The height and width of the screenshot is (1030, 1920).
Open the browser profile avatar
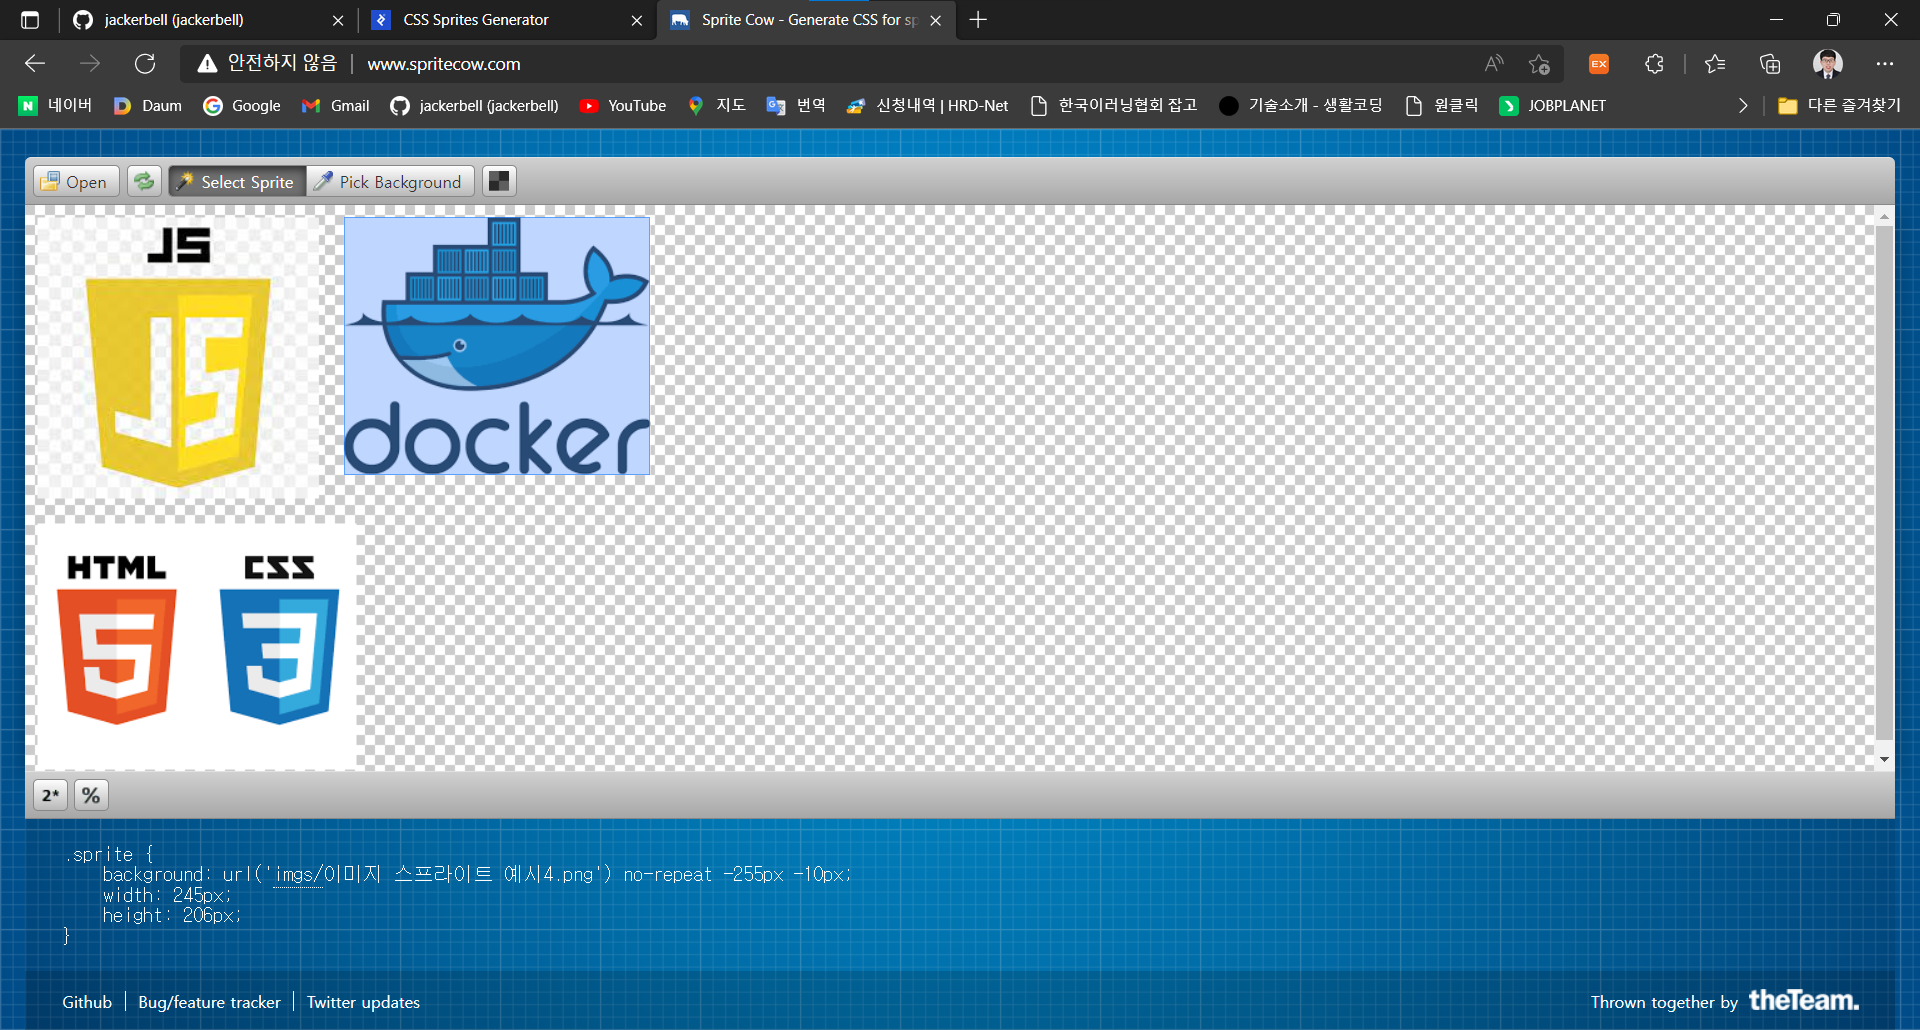(x=1828, y=64)
